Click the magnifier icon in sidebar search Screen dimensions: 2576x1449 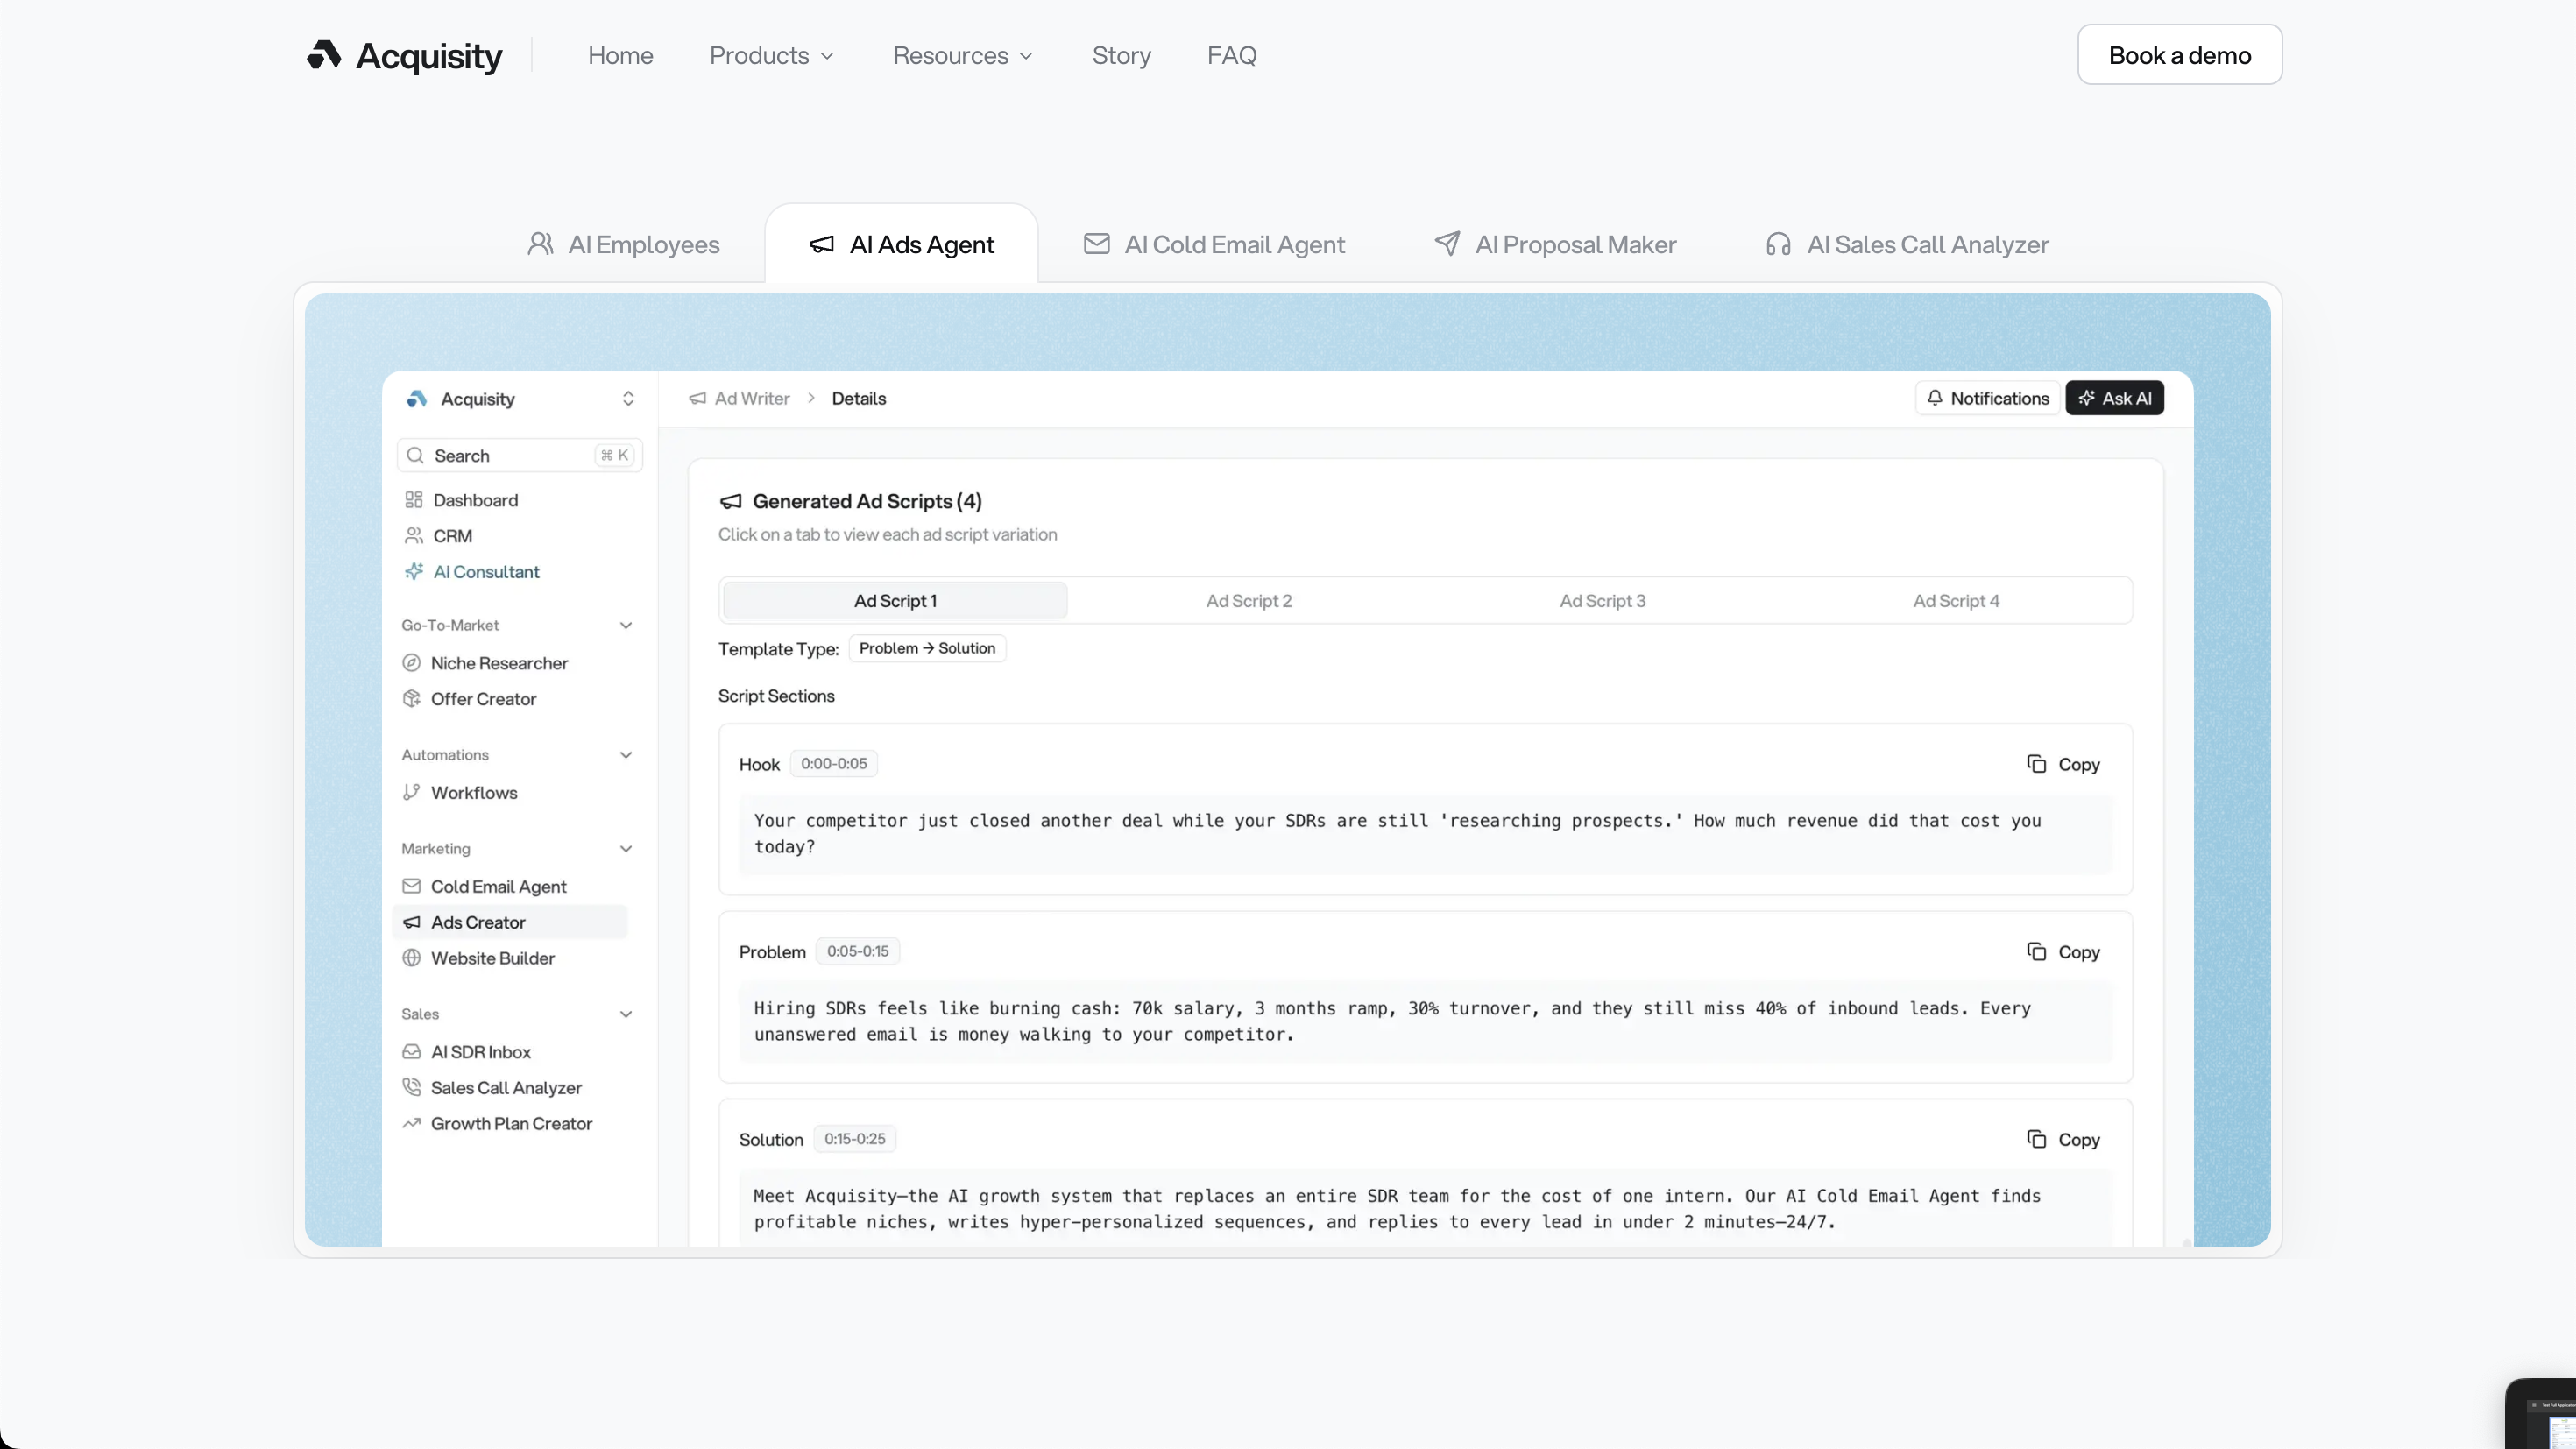click(x=415, y=455)
